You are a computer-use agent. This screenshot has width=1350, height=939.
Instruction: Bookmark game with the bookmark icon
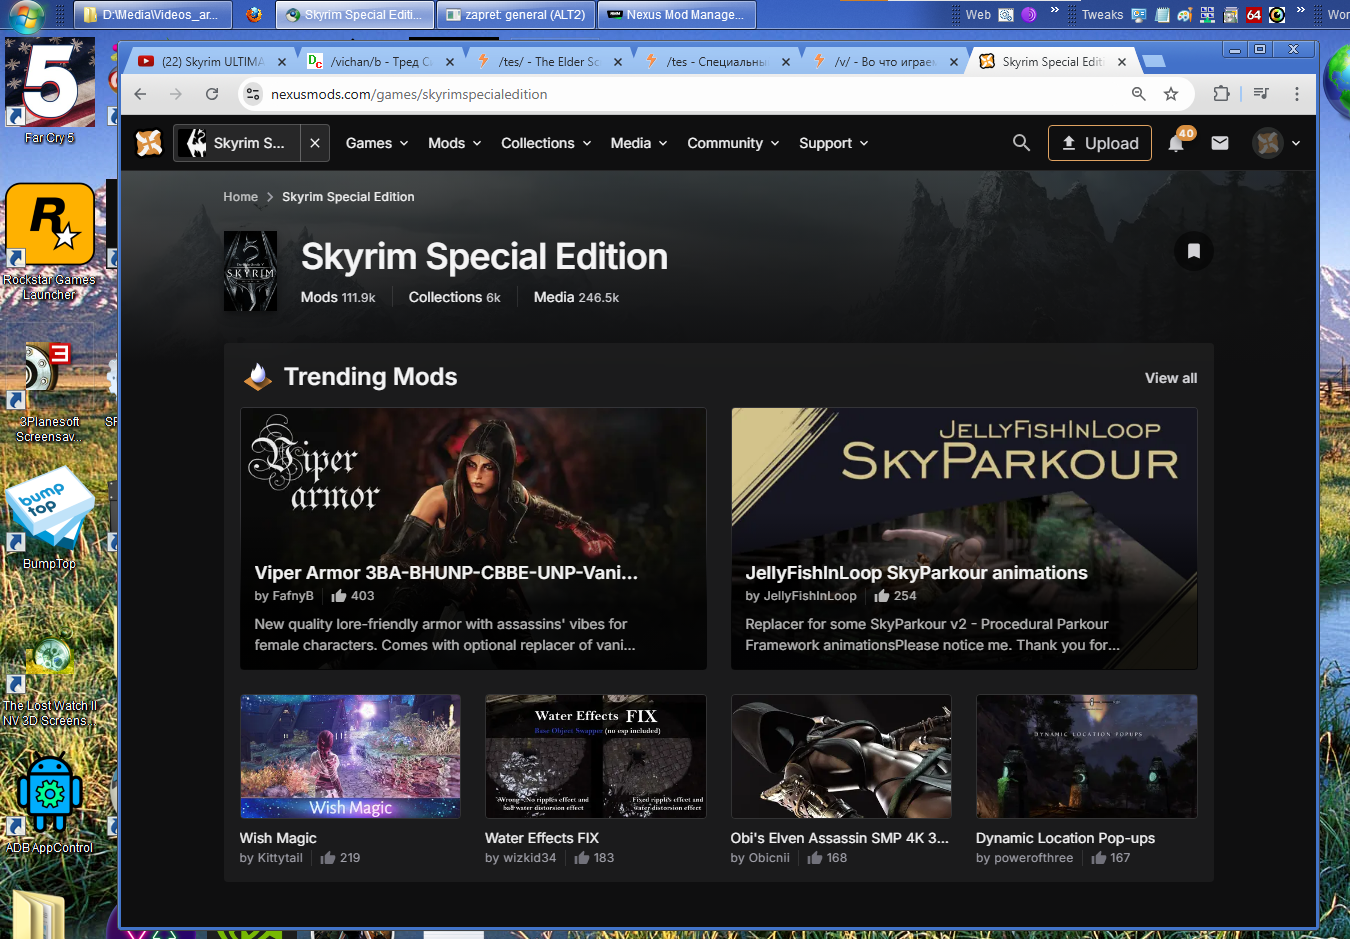1194,251
